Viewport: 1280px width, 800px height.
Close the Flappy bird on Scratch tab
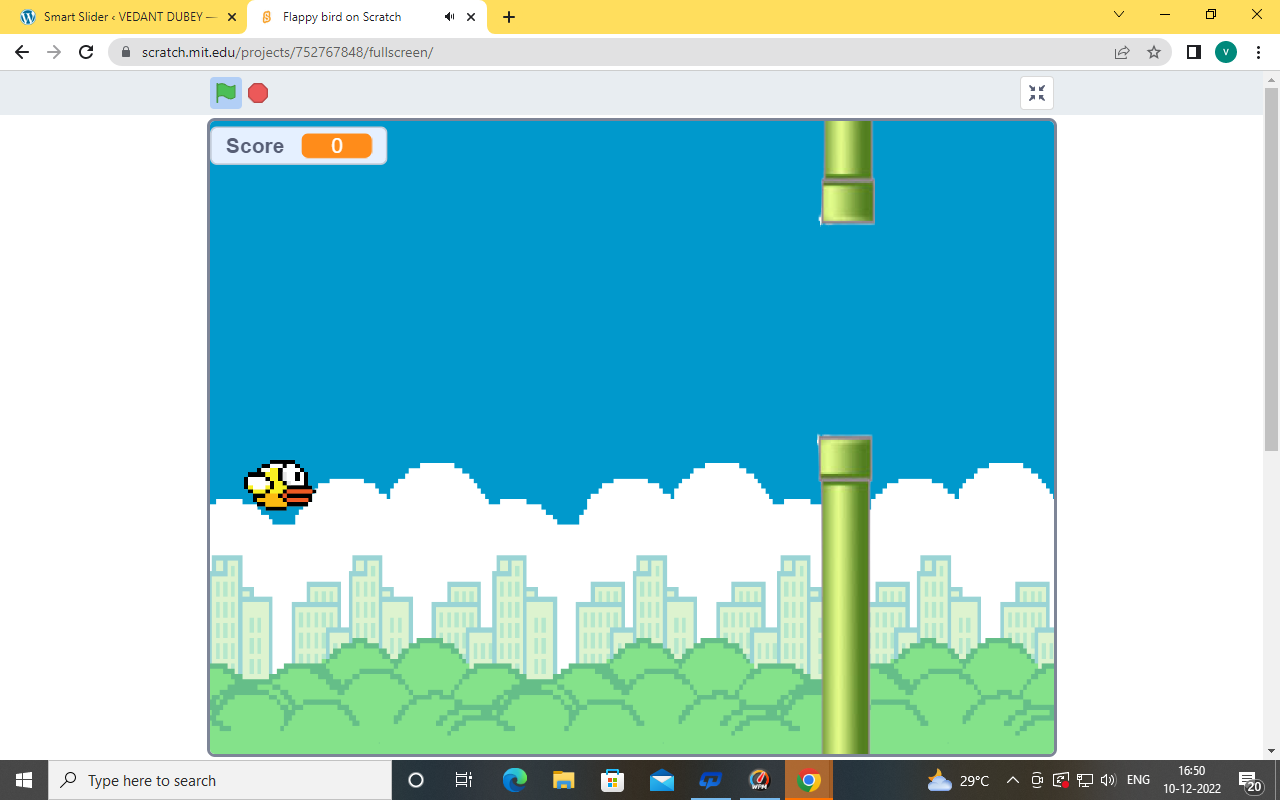pyautogui.click(x=471, y=17)
